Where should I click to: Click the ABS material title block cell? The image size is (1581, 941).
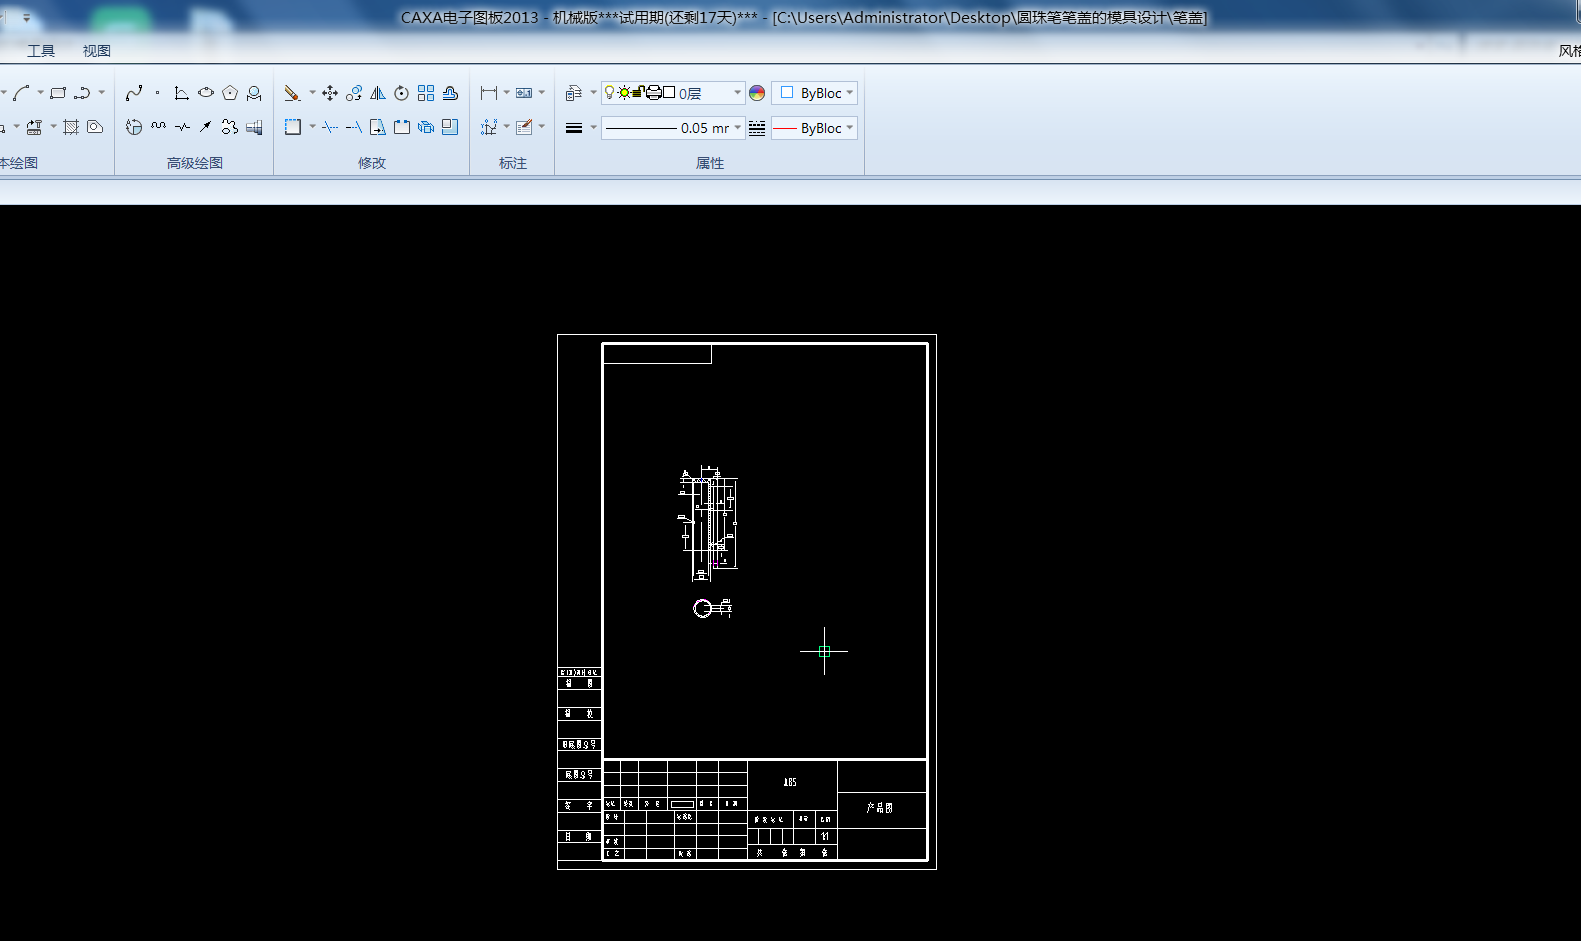point(791,783)
